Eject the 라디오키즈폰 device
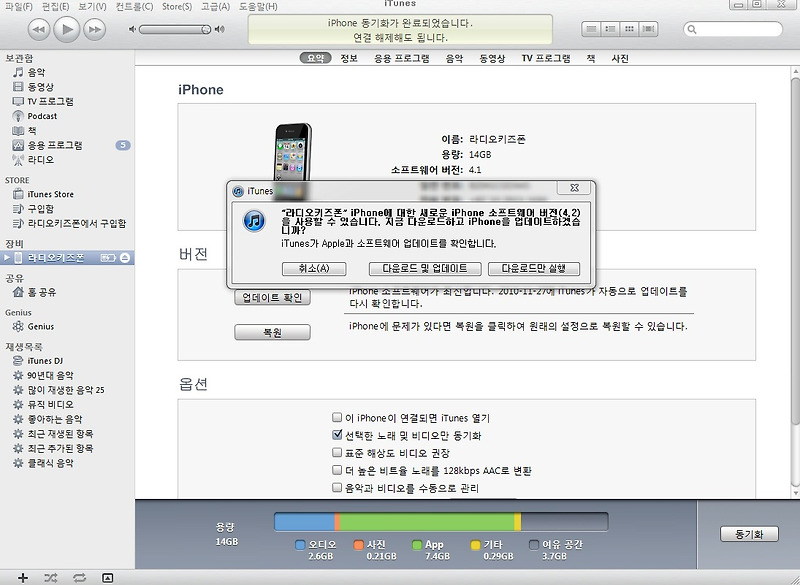The width and height of the screenshot is (800, 585). tap(125, 258)
